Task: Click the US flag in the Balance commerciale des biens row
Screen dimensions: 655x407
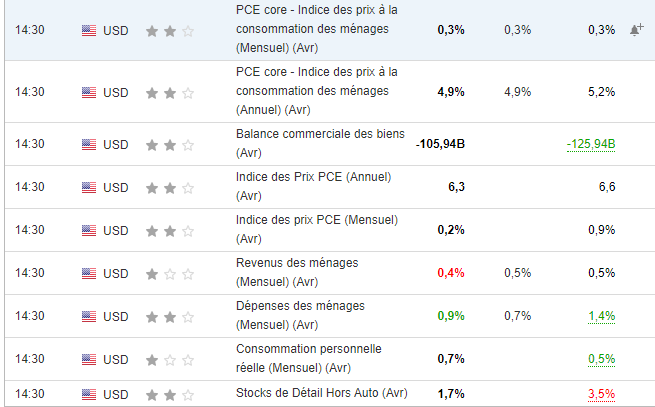Action: point(89,144)
